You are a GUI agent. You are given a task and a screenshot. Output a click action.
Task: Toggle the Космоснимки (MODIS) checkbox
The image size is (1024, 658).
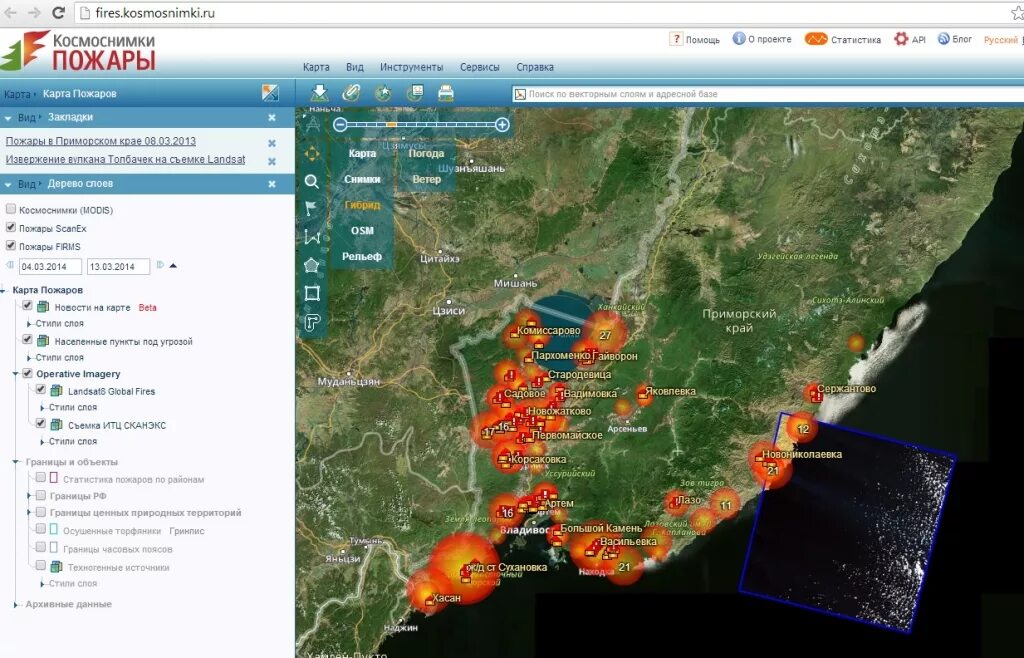tap(10, 209)
